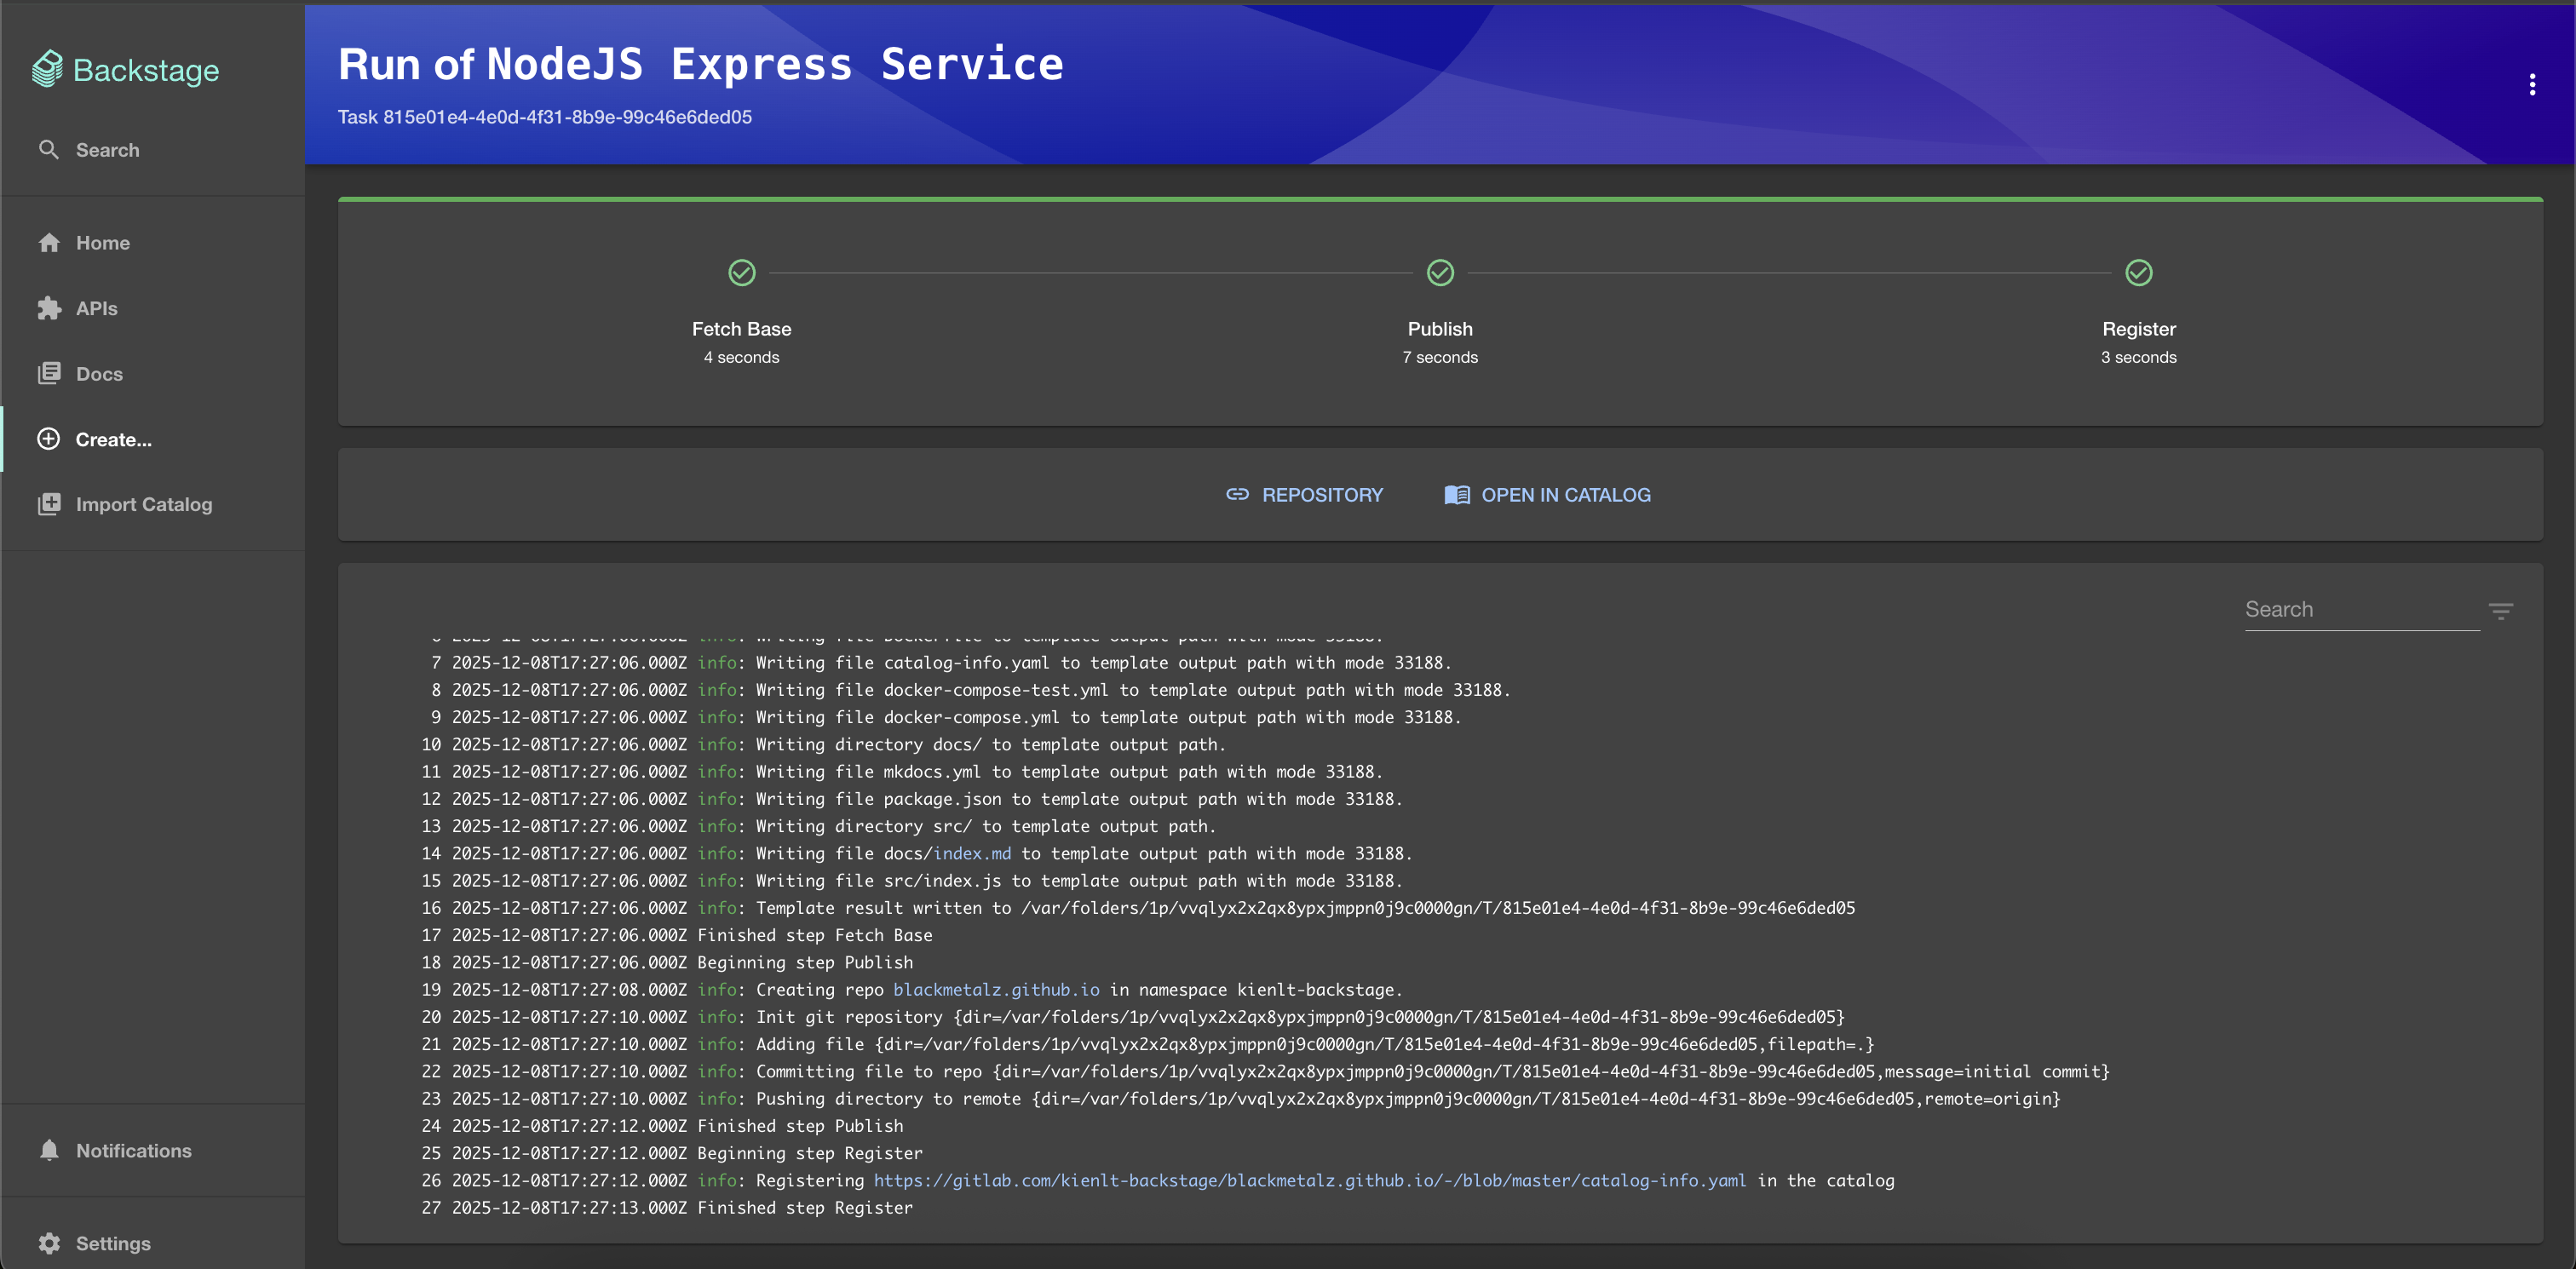Open Search from the sidebar
The width and height of the screenshot is (2576, 1269).
coord(107,150)
